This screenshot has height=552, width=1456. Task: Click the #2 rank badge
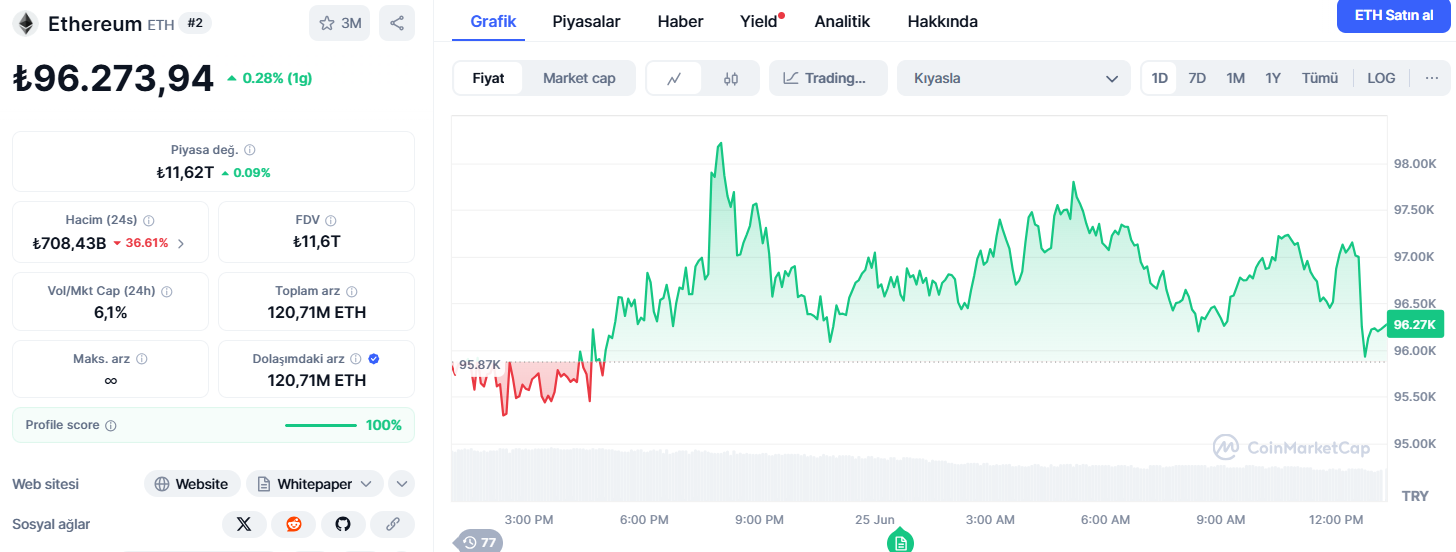[195, 22]
